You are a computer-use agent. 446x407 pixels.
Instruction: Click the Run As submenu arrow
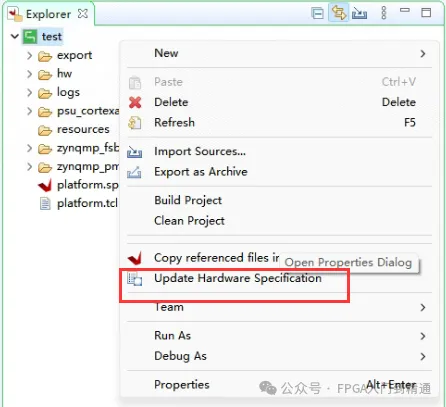click(x=423, y=336)
